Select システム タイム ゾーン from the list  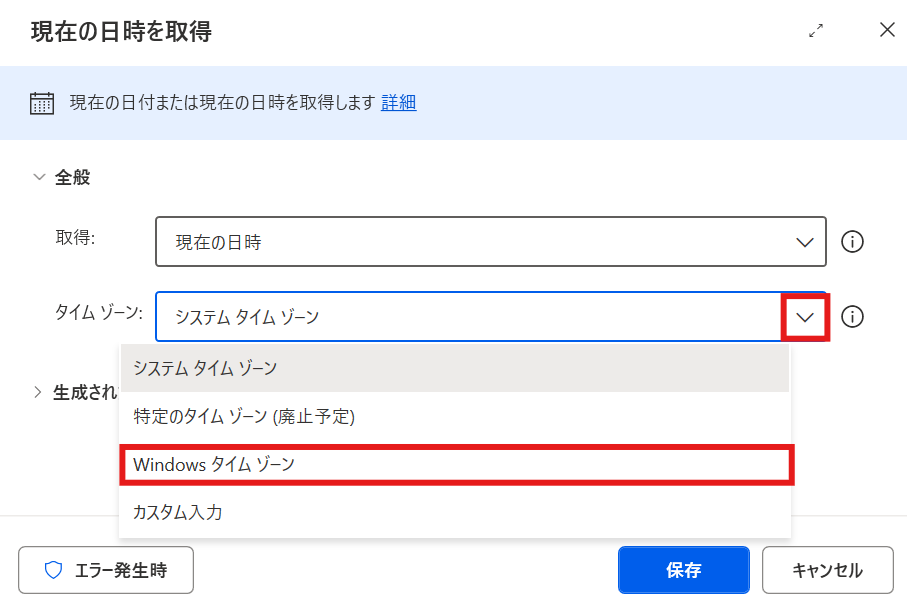tap(454, 368)
